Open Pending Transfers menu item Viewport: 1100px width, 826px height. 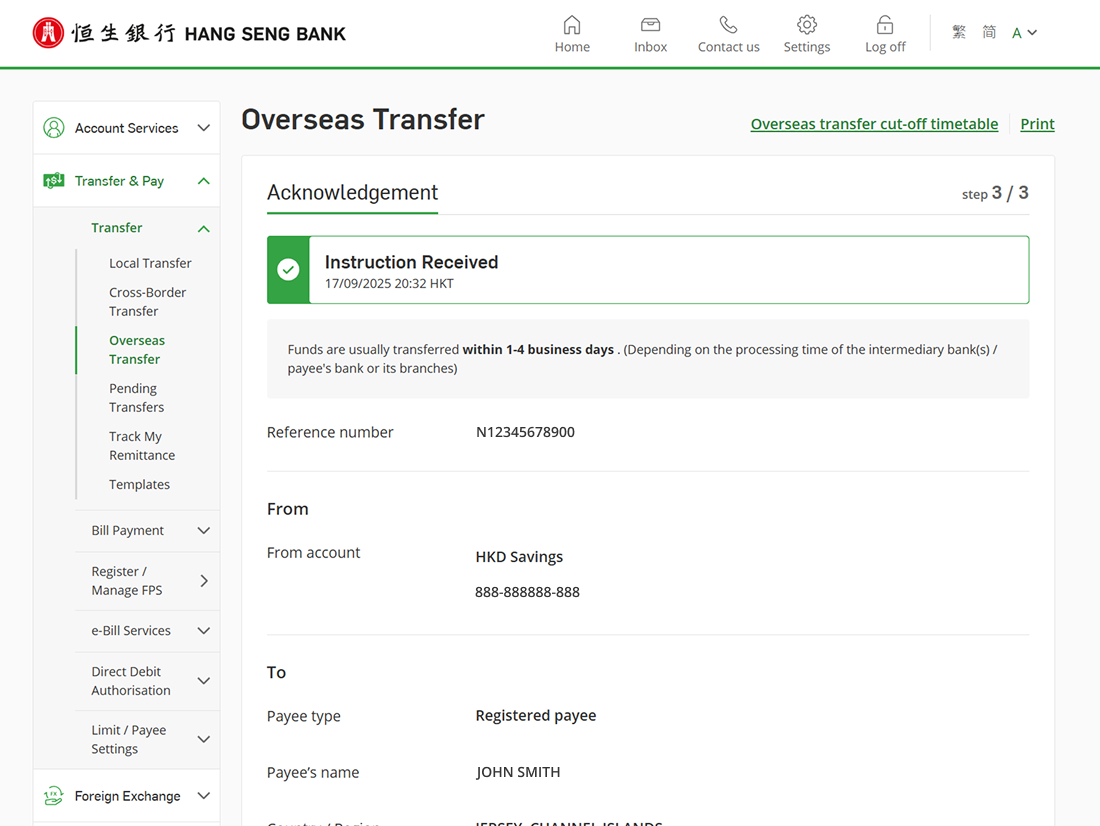click(x=136, y=398)
